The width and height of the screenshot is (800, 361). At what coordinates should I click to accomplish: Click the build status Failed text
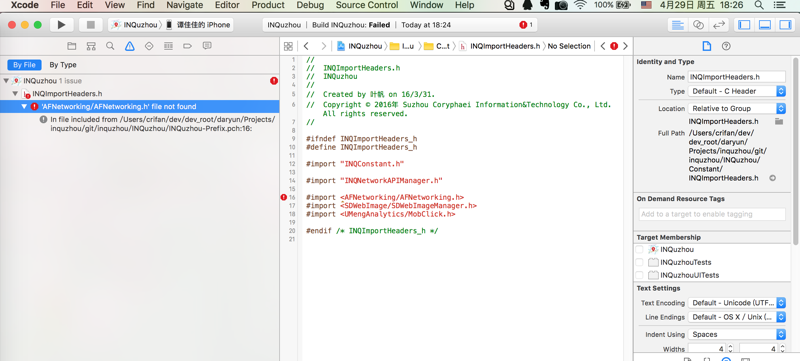coord(379,24)
